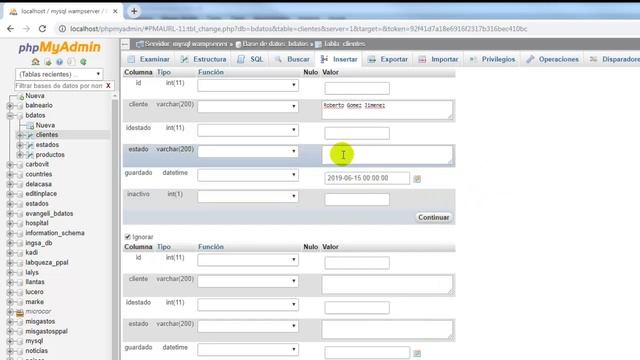Open the Examinar tab

pyautogui.click(x=149, y=59)
